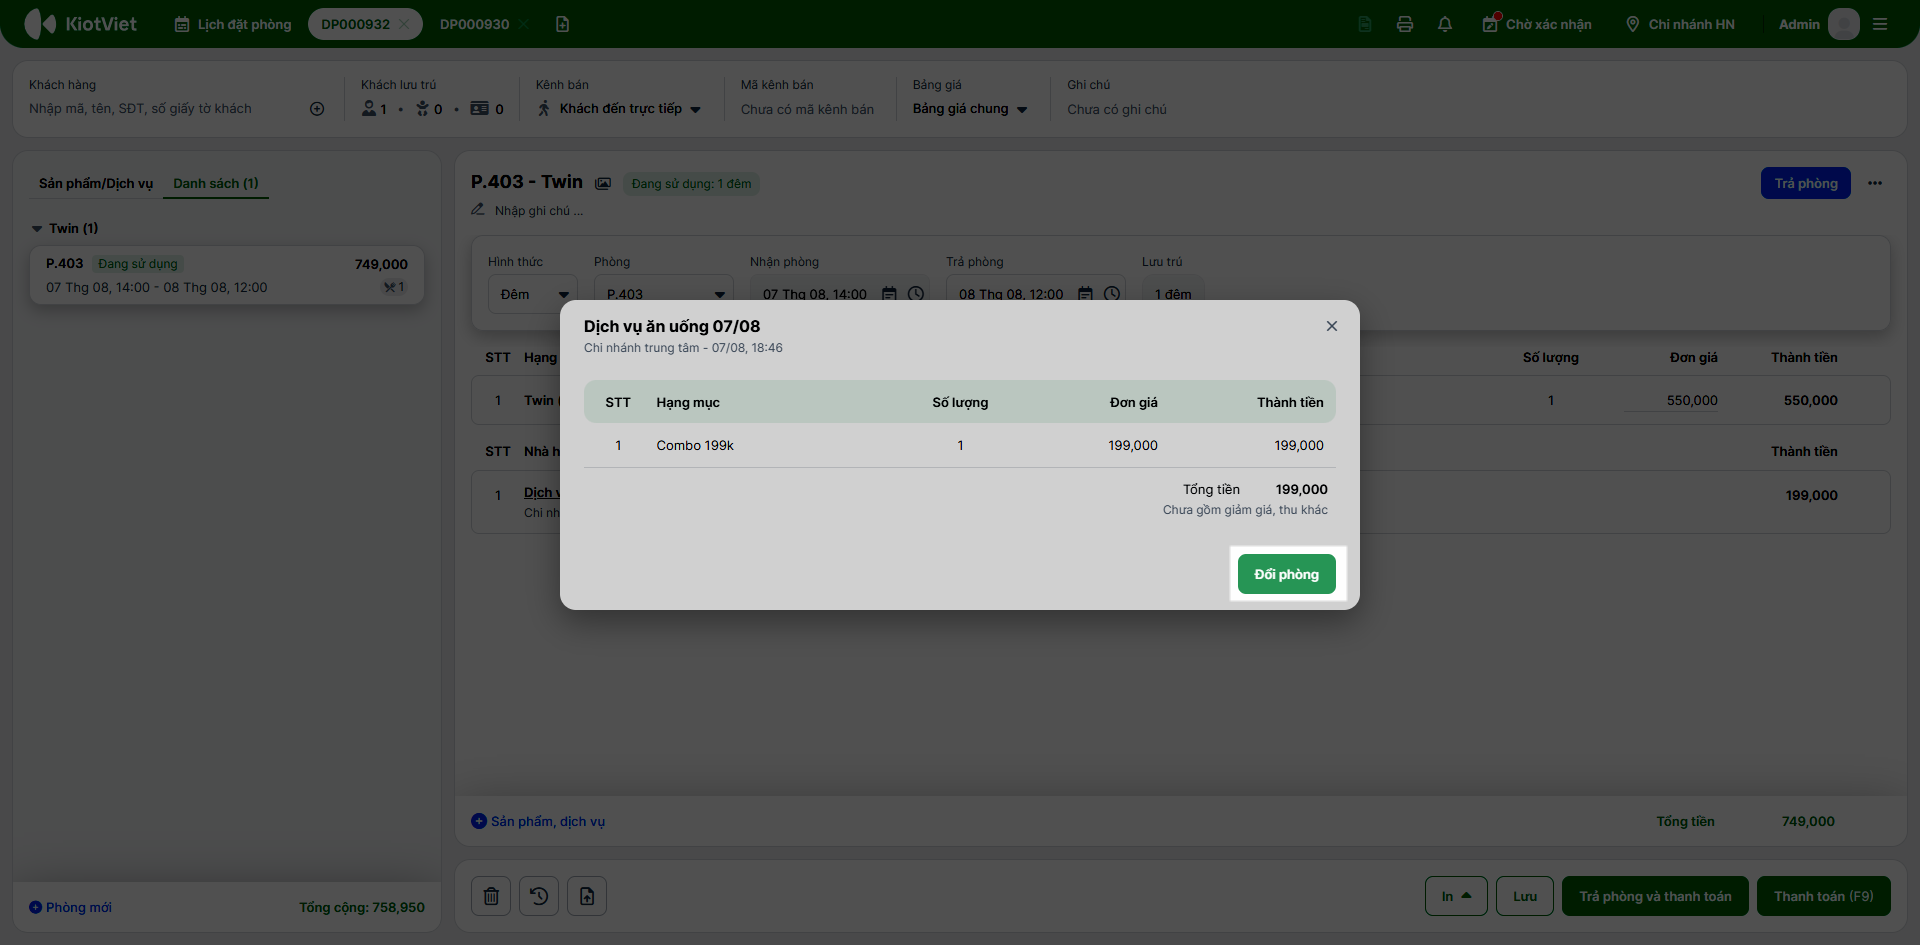Screen dimensions: 1920x945
Task: Open the more options ellipsis menu
Action: [1875, 183]
